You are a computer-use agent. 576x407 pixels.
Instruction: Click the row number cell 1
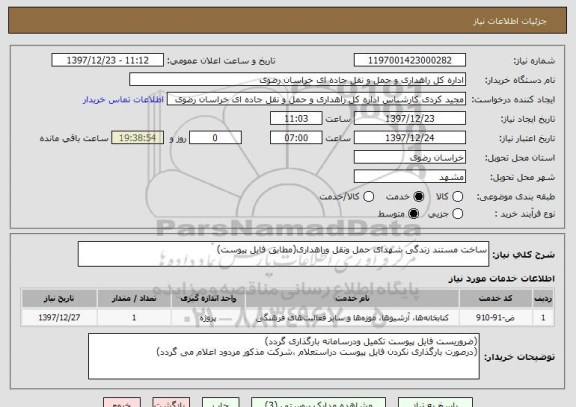tap(543, 317)
